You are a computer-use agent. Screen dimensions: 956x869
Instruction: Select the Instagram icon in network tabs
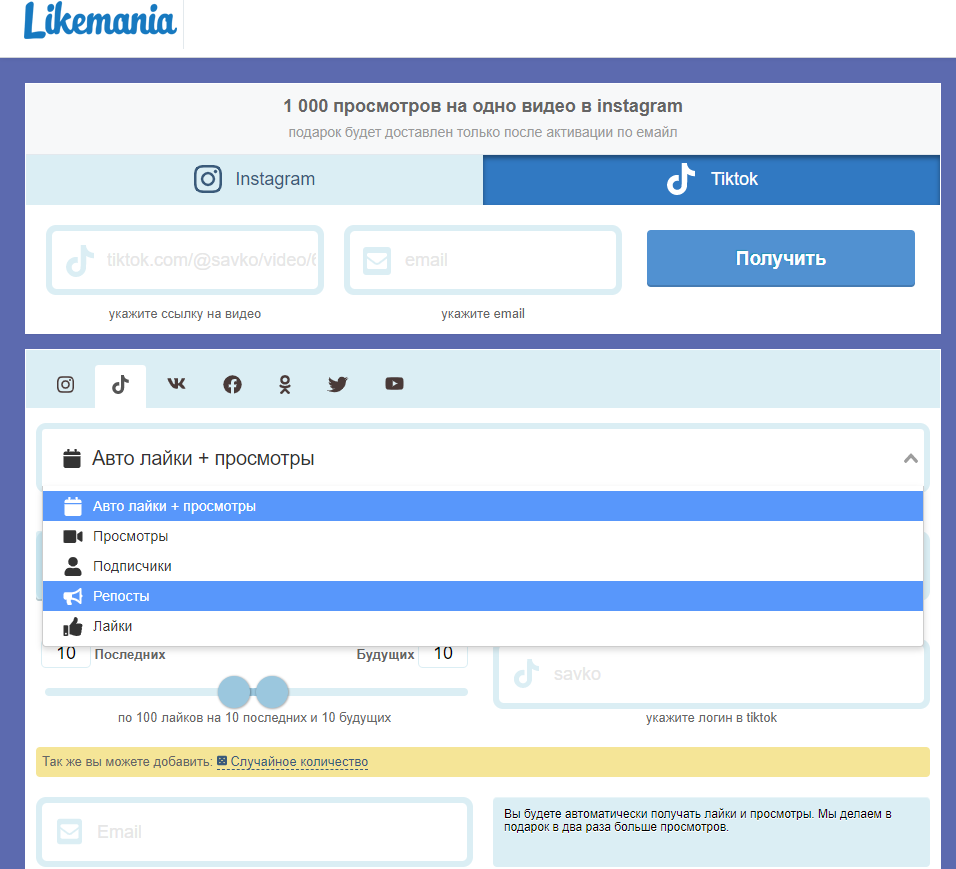[65, 384]
